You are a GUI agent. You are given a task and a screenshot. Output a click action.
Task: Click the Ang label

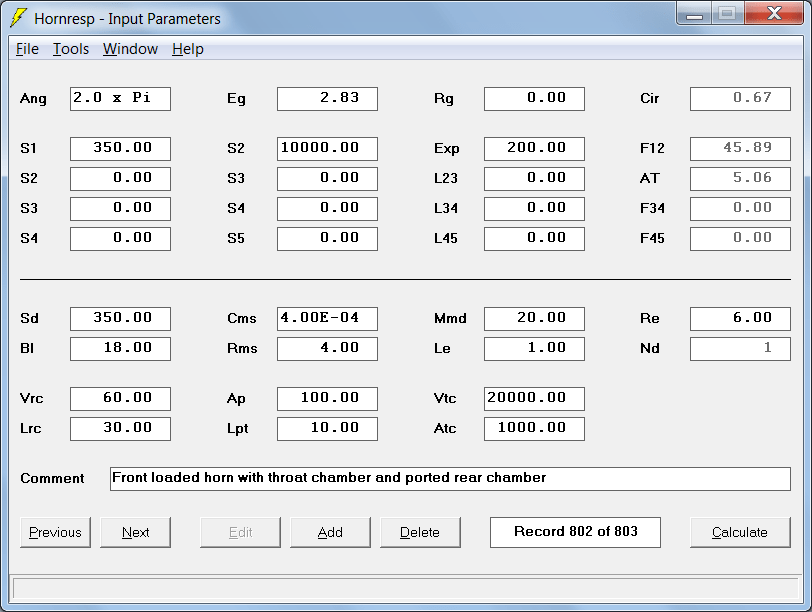click(x=33, y=99)
